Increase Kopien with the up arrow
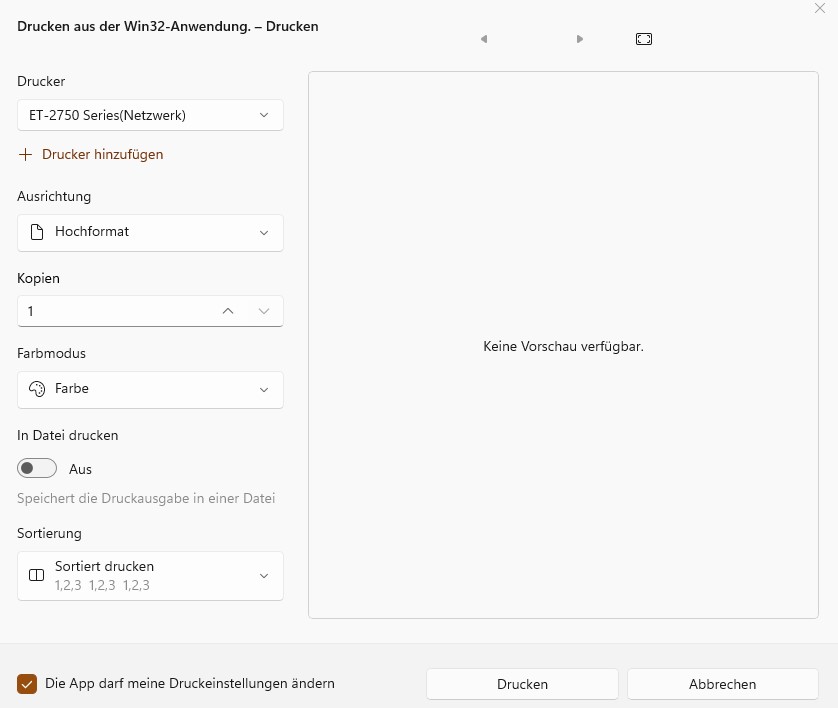 point(228,311)
